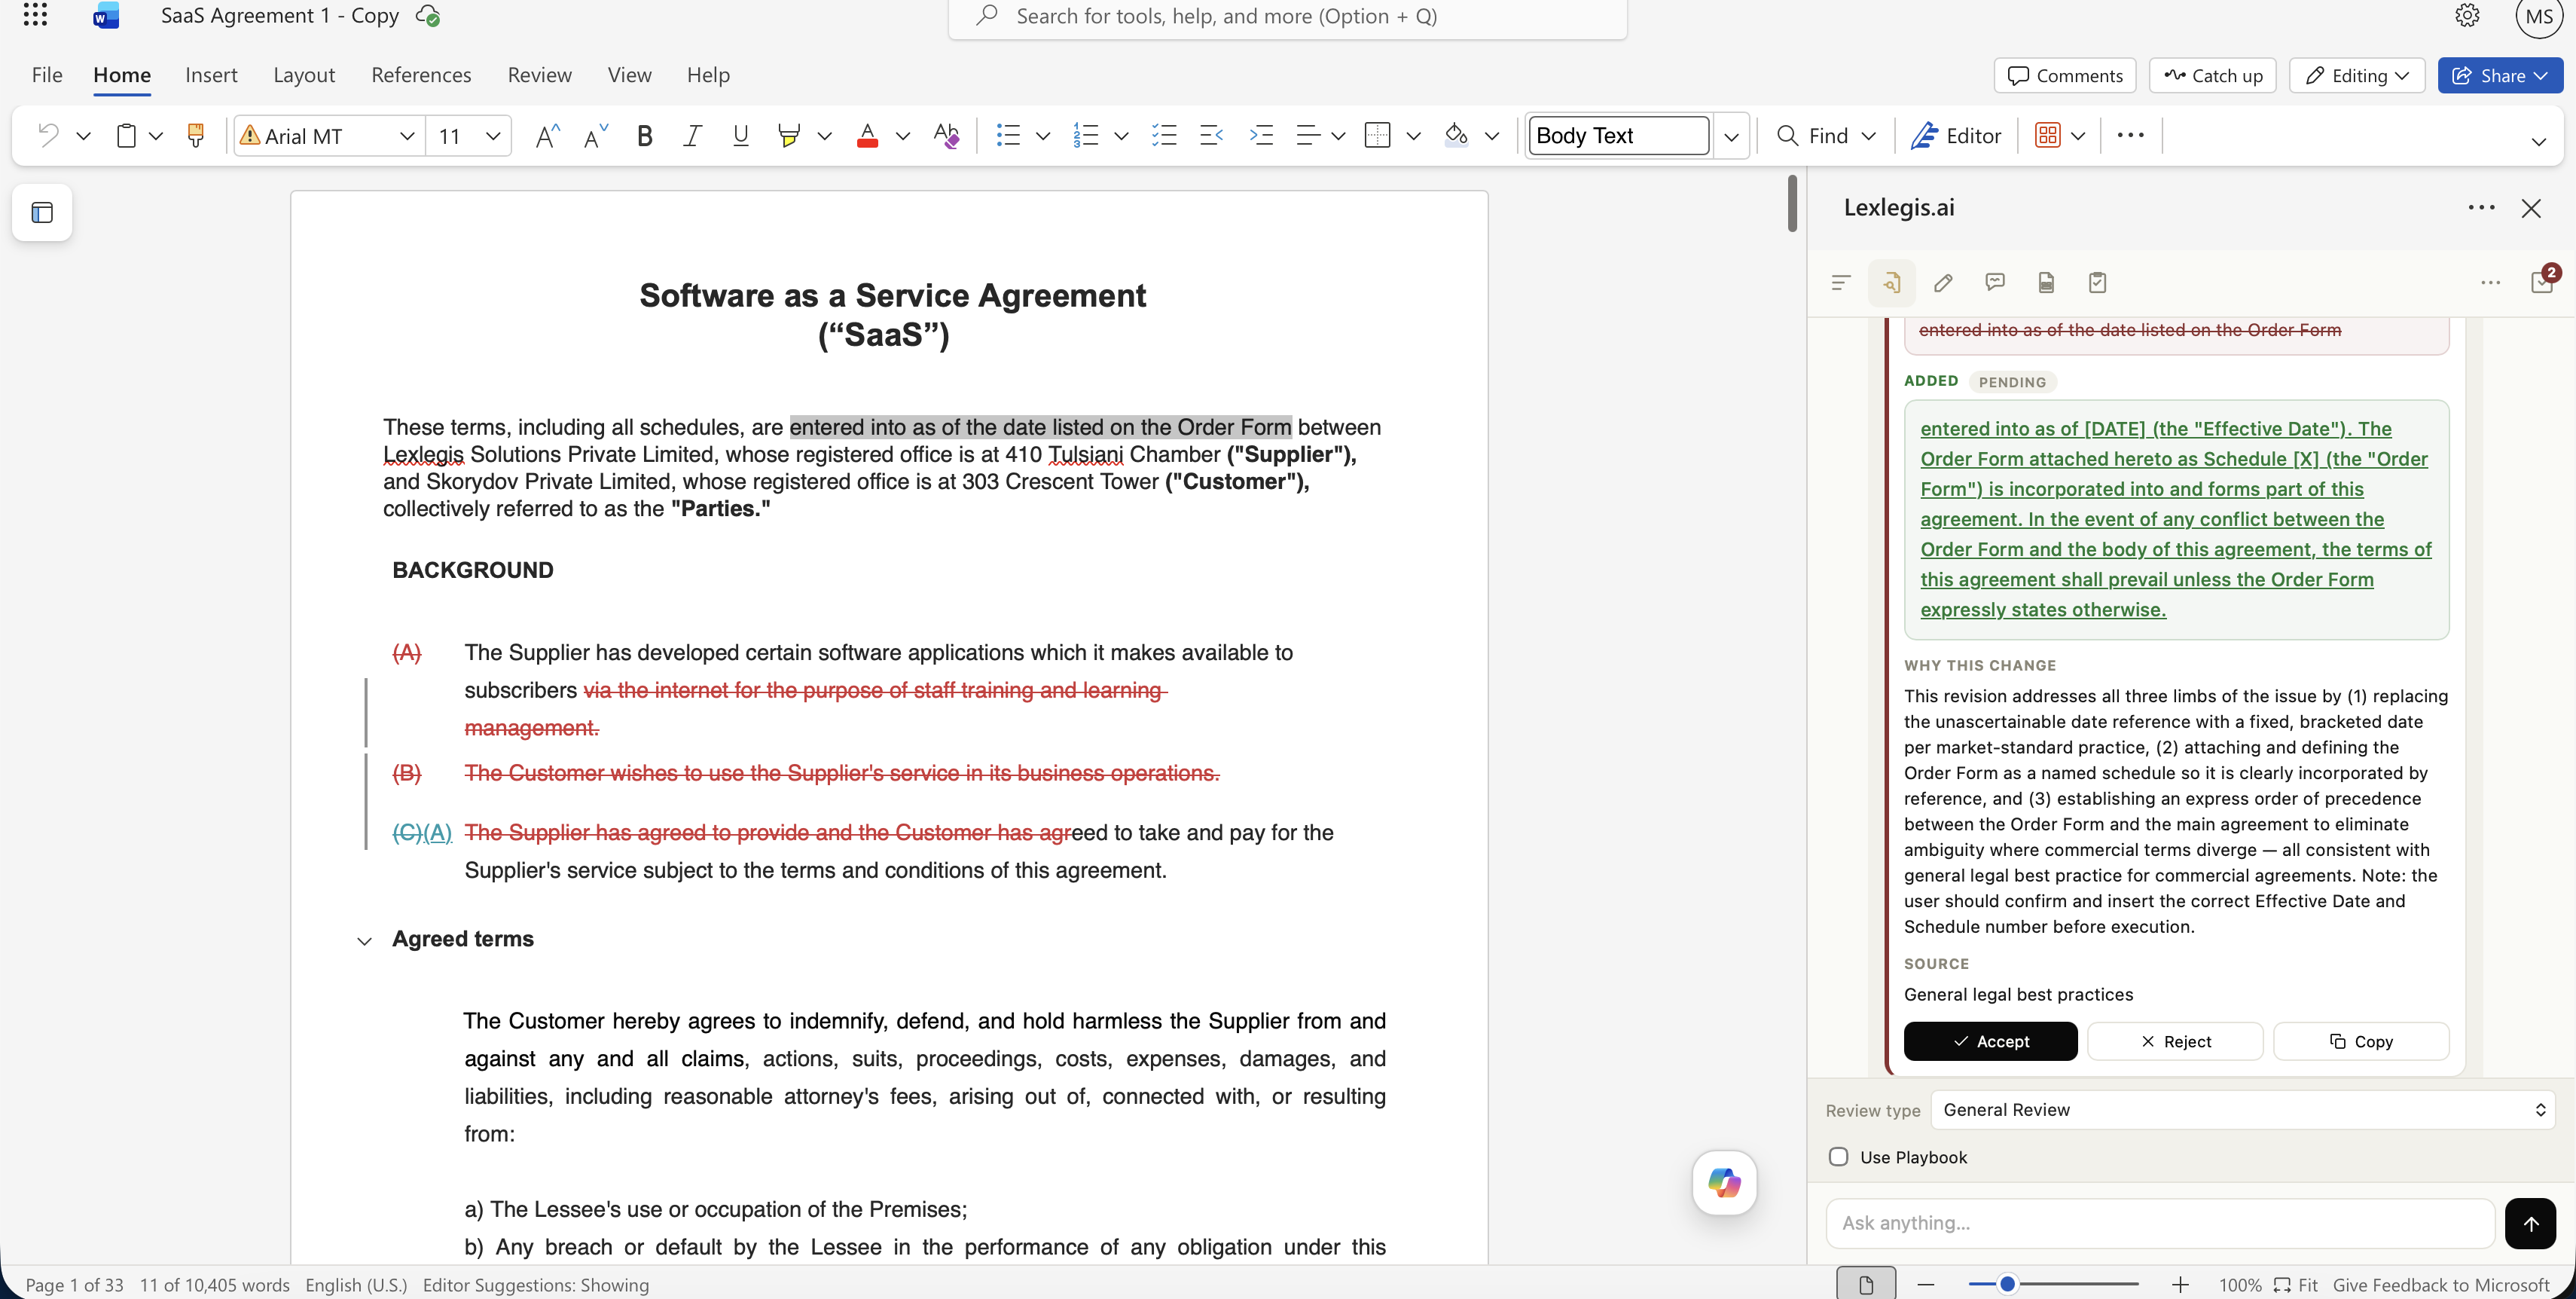The image size is (2576, 1299).
Task: Click the paragraph alignment icon
Action: tap(1307, 135)
